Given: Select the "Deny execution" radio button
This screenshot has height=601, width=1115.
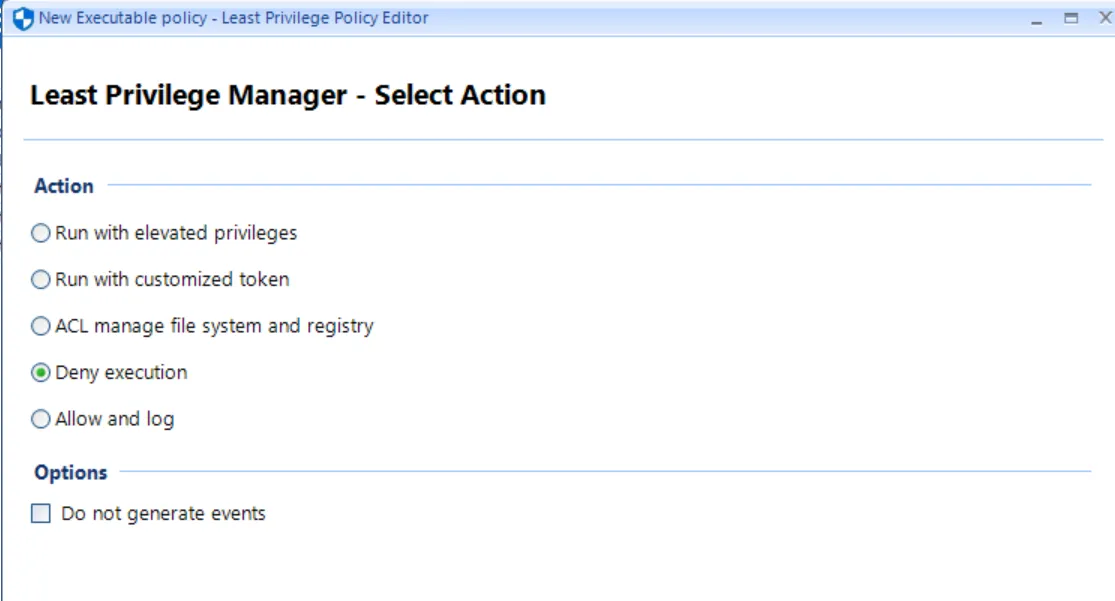Looking at the screenshot, I should [39, 371].
